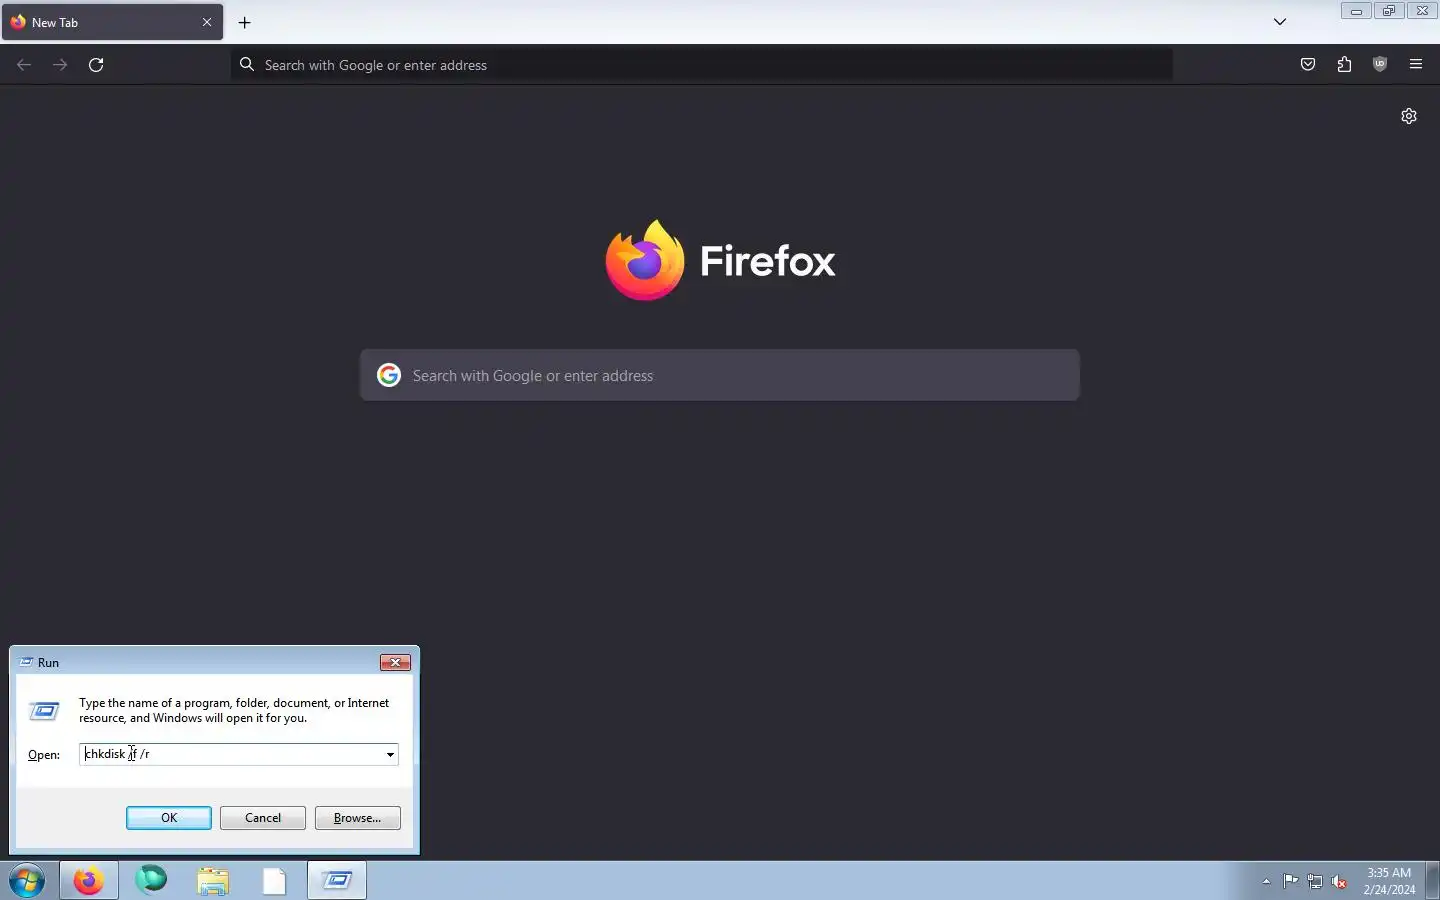
Task: Close the Run dialog window
Action: [396, 663]
